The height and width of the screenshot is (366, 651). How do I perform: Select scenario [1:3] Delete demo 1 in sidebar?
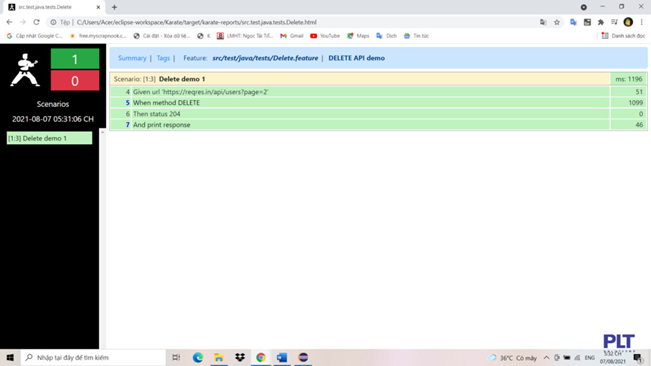tap(49, 138)
